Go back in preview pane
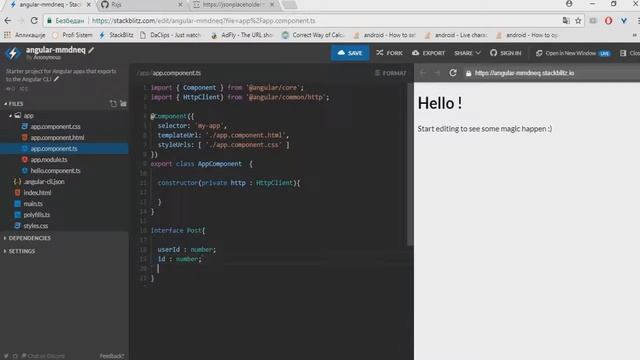The height and width of the screenshot is (360, 640). (x=423, y=73)
